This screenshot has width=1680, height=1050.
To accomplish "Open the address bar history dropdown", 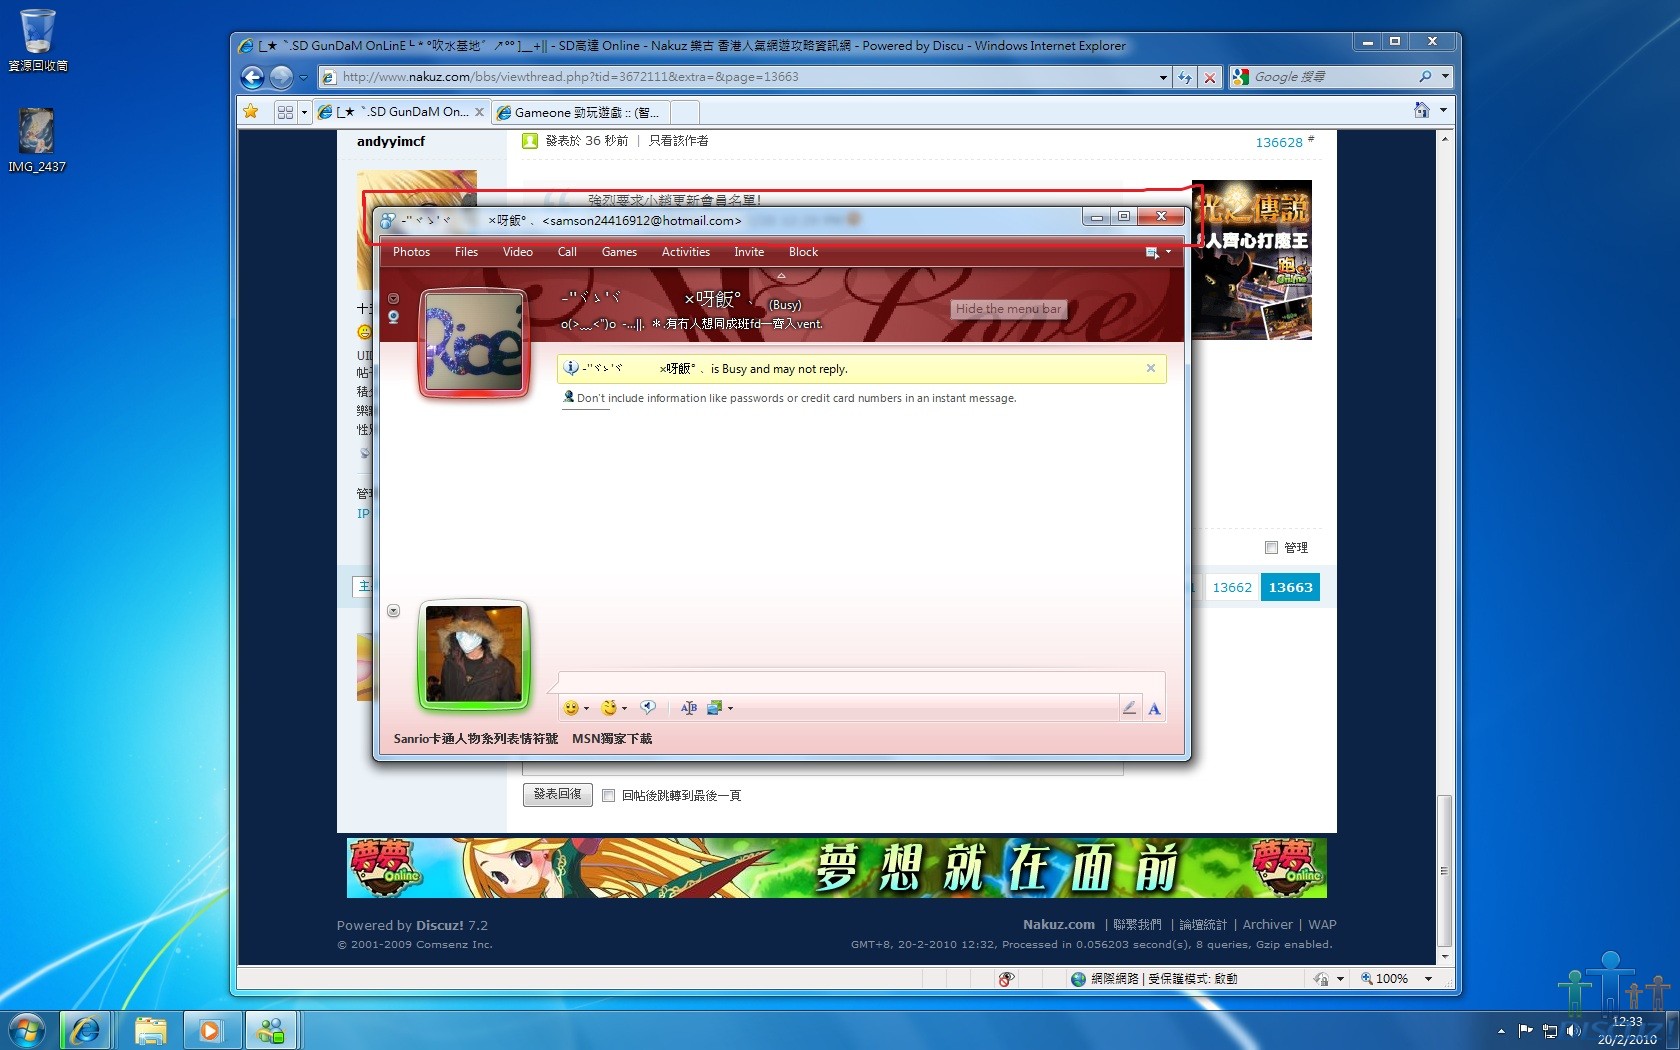I will [1163, 77].
